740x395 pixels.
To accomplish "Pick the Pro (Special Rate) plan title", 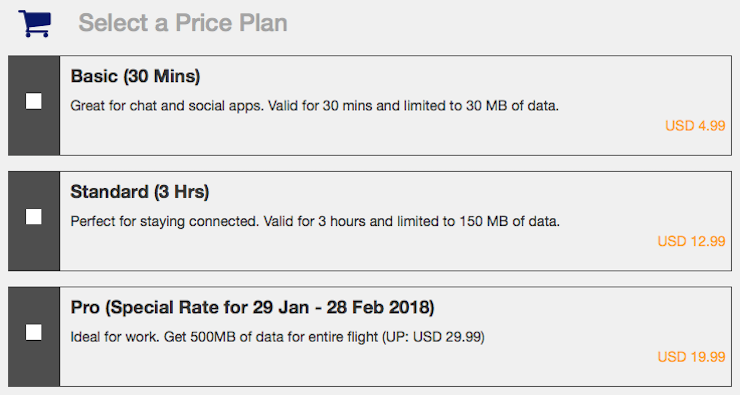I will point(252,307).
